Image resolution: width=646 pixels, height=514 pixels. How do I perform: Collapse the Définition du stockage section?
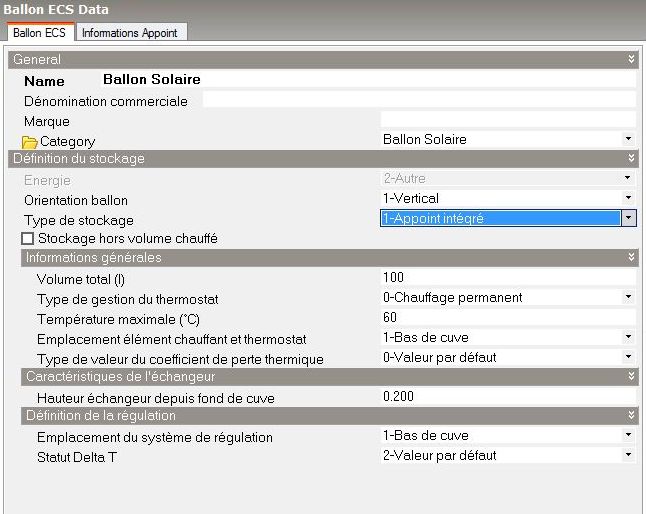pyautogui.click(x=631, y=158)
